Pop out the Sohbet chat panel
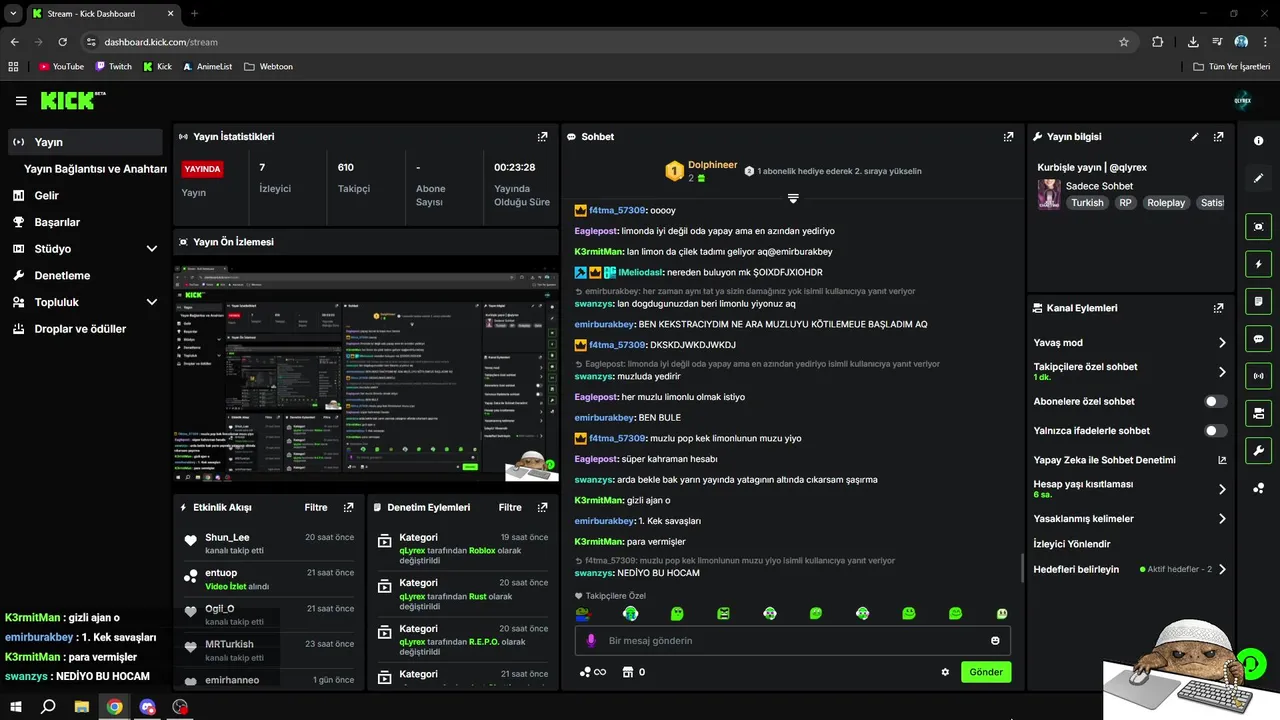The width and height of the screenshot is (1280, 720). pos(1009,137)
